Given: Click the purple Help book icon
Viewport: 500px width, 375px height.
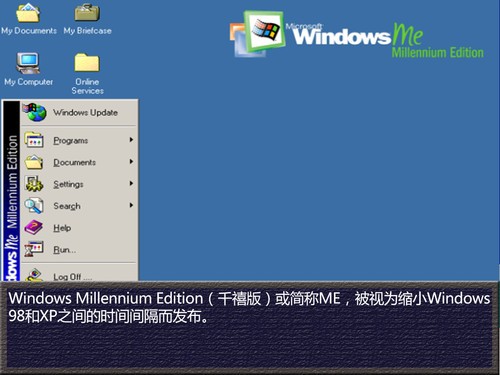Looking at the screenshot, I should click(x=34, y=227).
